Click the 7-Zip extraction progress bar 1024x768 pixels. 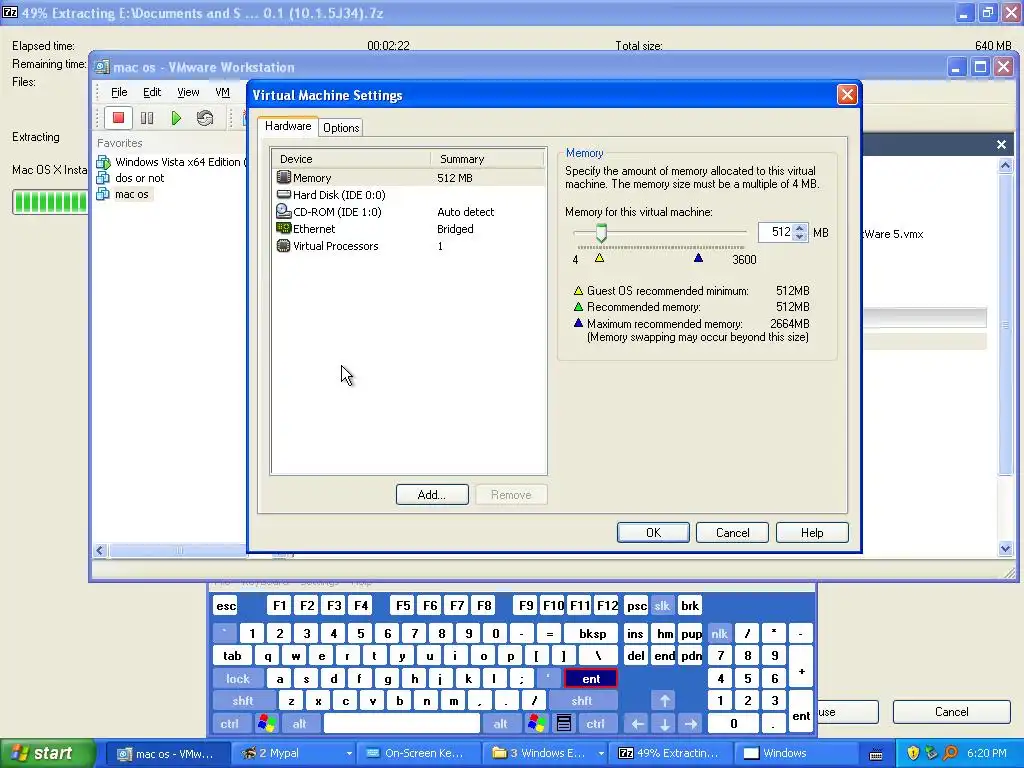coord(50,201)
